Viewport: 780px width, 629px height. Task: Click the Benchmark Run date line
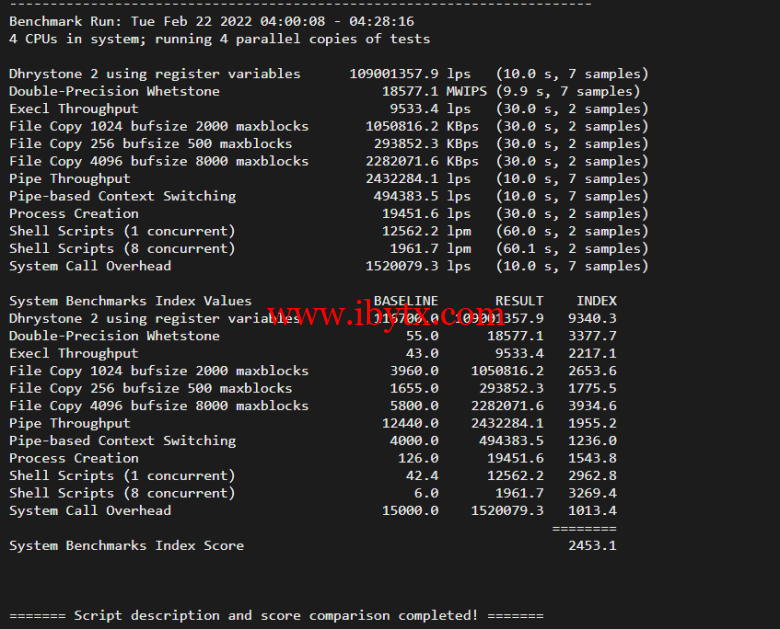coord(211,21)
